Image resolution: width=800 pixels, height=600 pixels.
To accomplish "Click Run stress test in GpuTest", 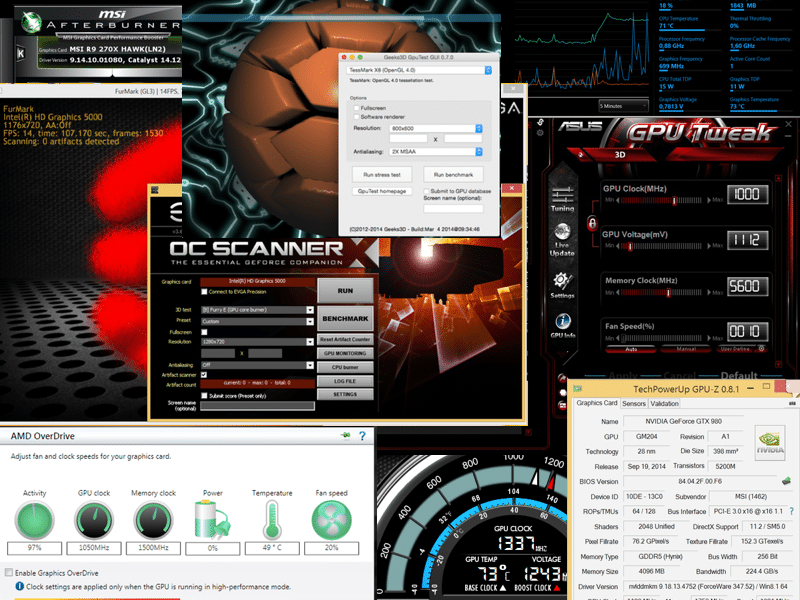I will point(382,174).
